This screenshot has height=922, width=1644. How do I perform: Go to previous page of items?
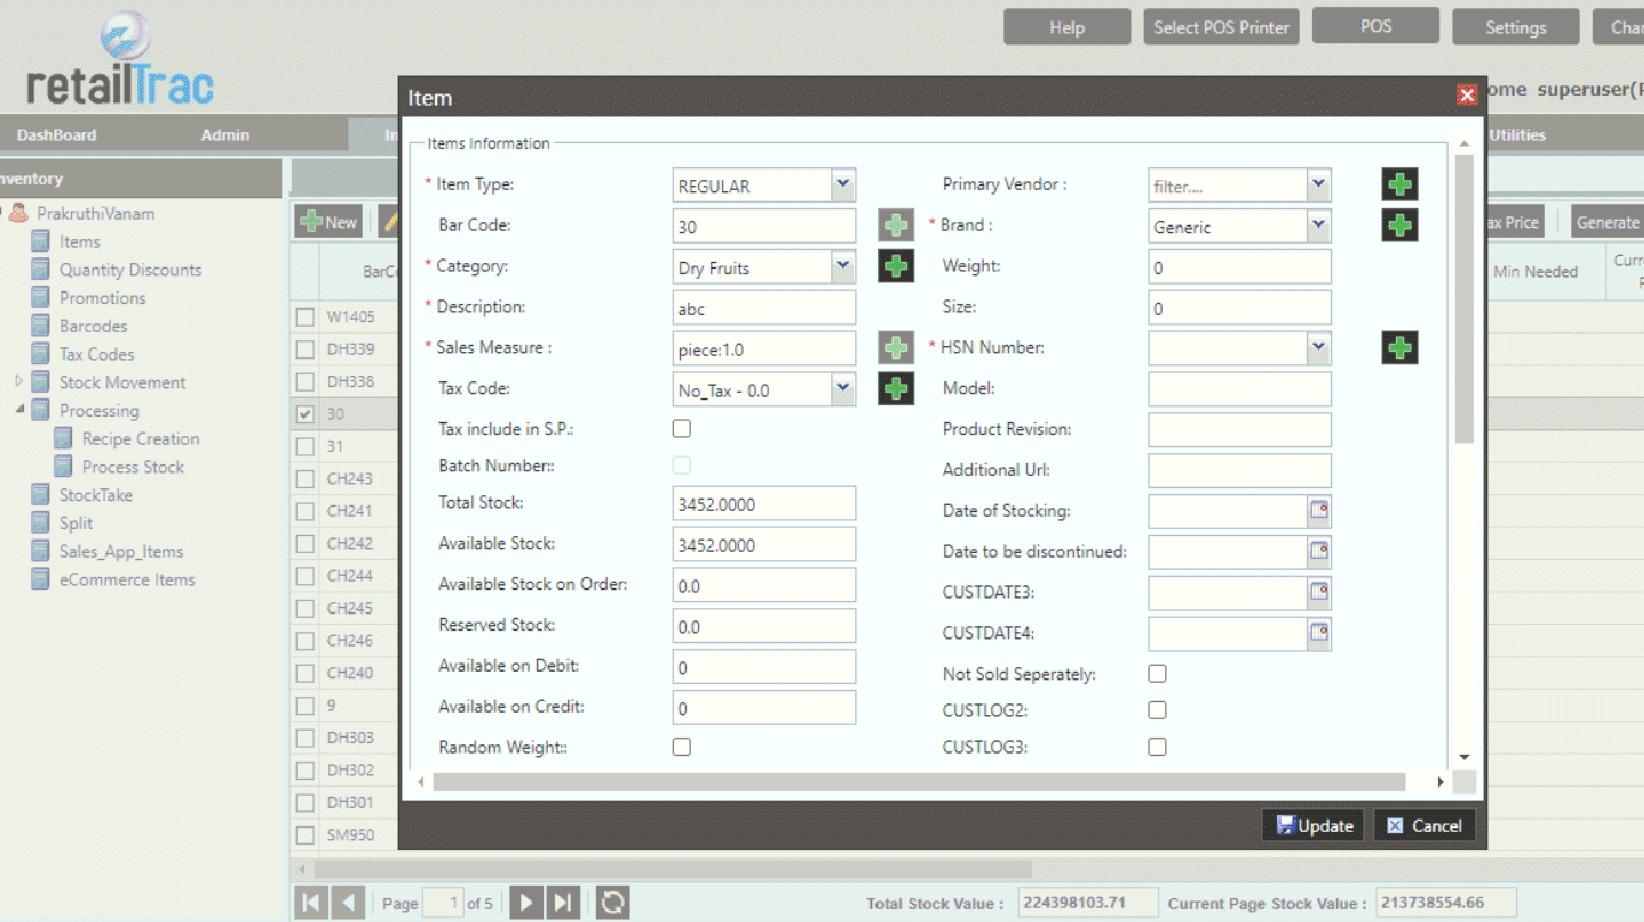348,903
